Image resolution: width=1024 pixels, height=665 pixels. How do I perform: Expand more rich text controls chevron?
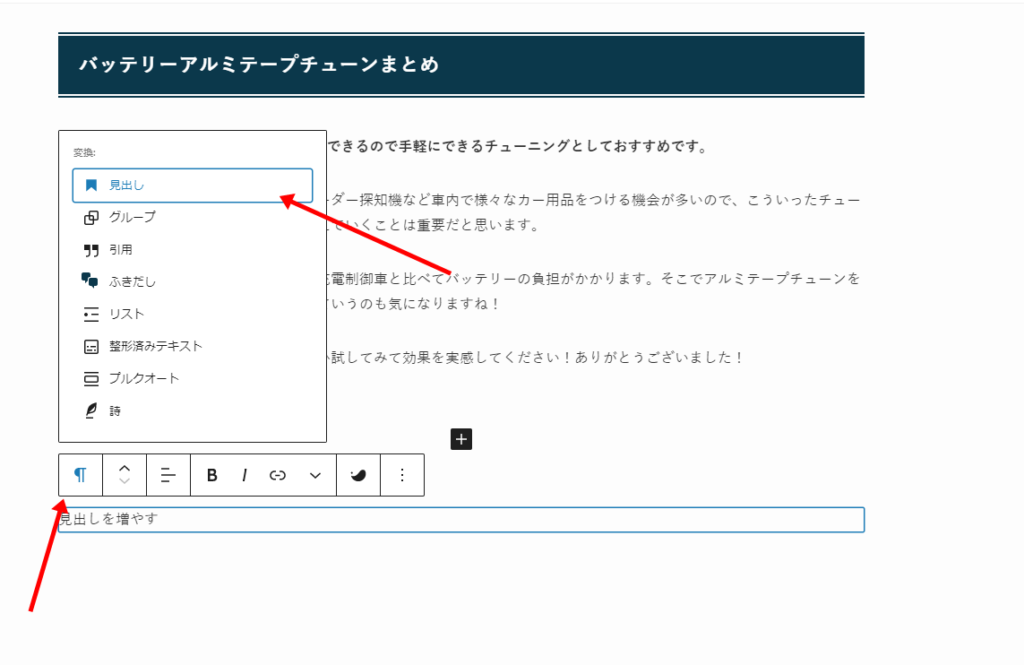pyautogui.click(x=315, y=475)
